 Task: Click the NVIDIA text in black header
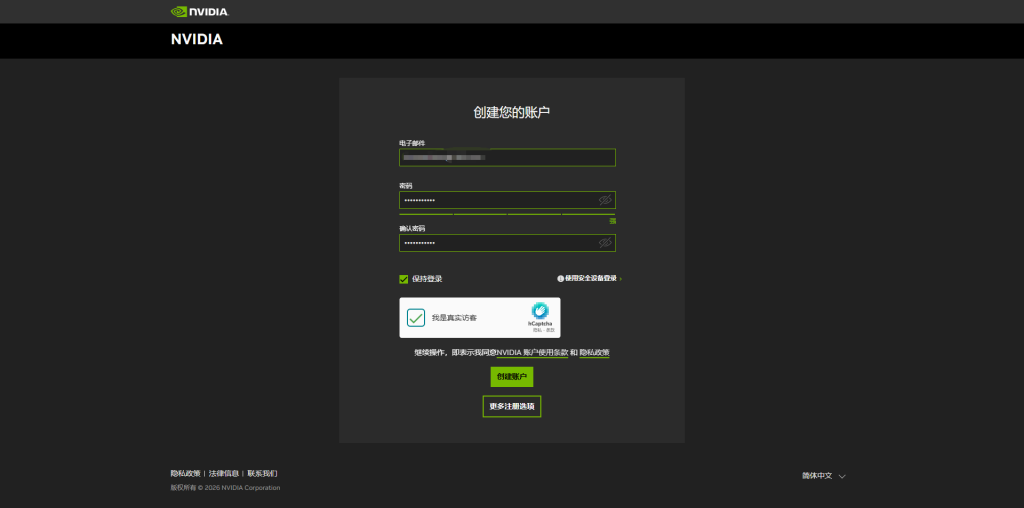(x=197, y=40)
